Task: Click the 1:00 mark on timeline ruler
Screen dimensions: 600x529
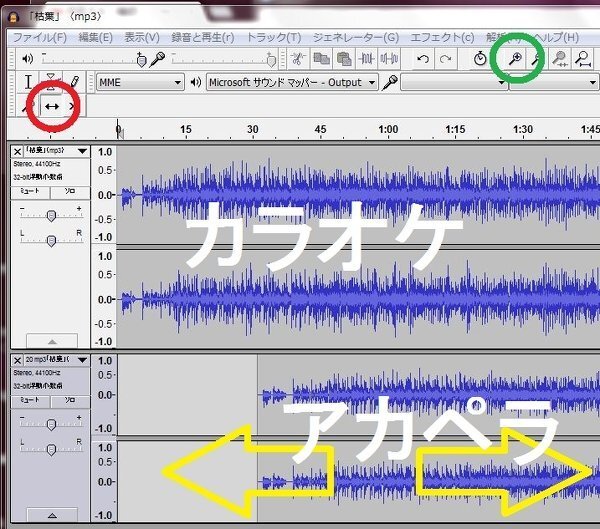Action: (388, 130)
